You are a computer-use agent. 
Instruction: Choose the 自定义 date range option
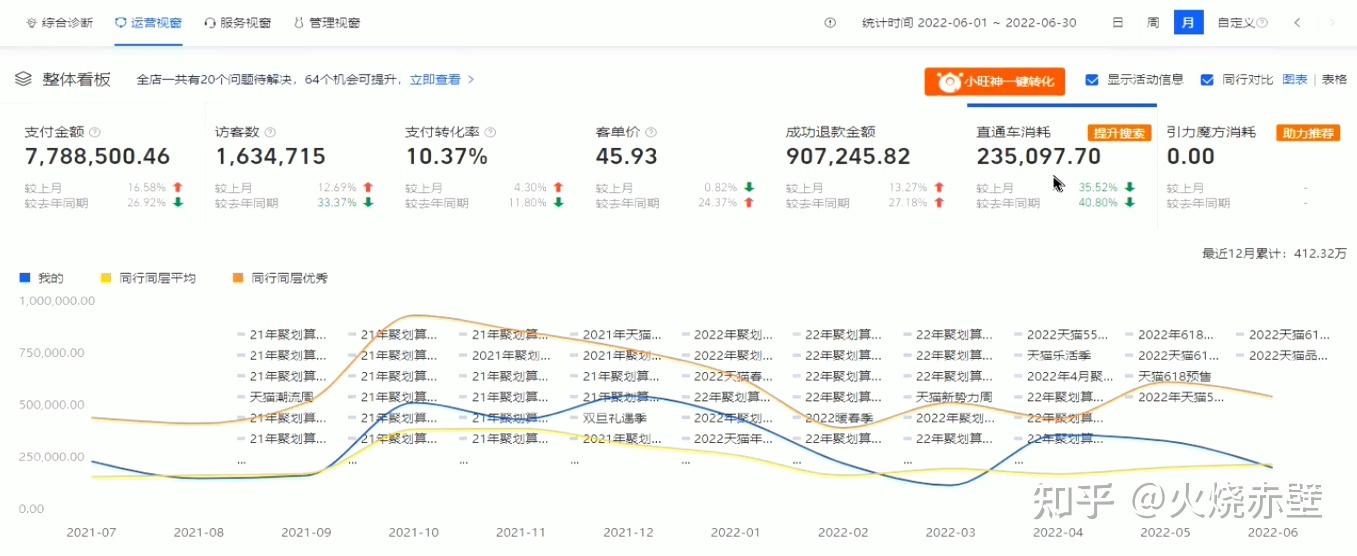1236,22
